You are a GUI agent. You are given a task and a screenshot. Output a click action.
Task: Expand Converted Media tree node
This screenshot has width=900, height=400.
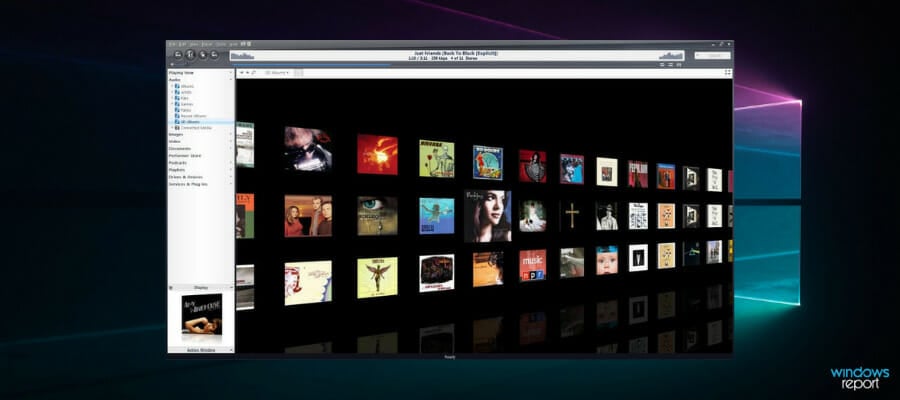172,127
